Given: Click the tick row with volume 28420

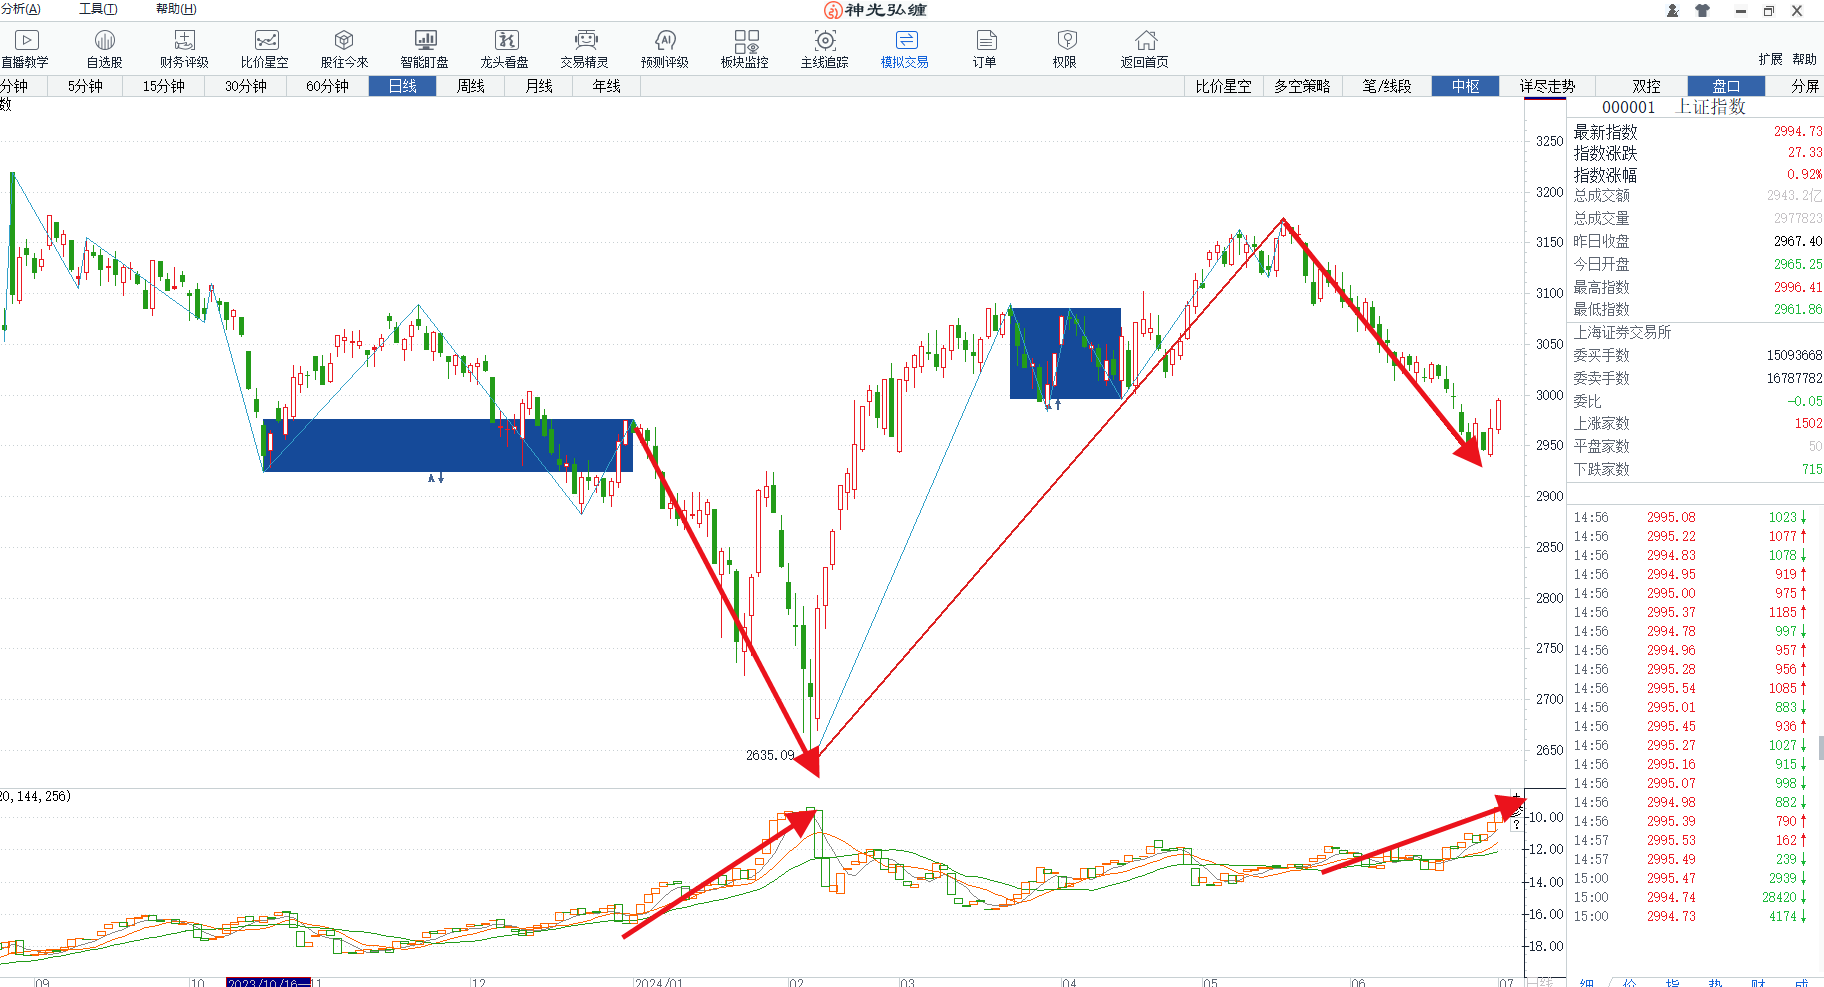Looking at the screenshot, I should point(1690,897).
